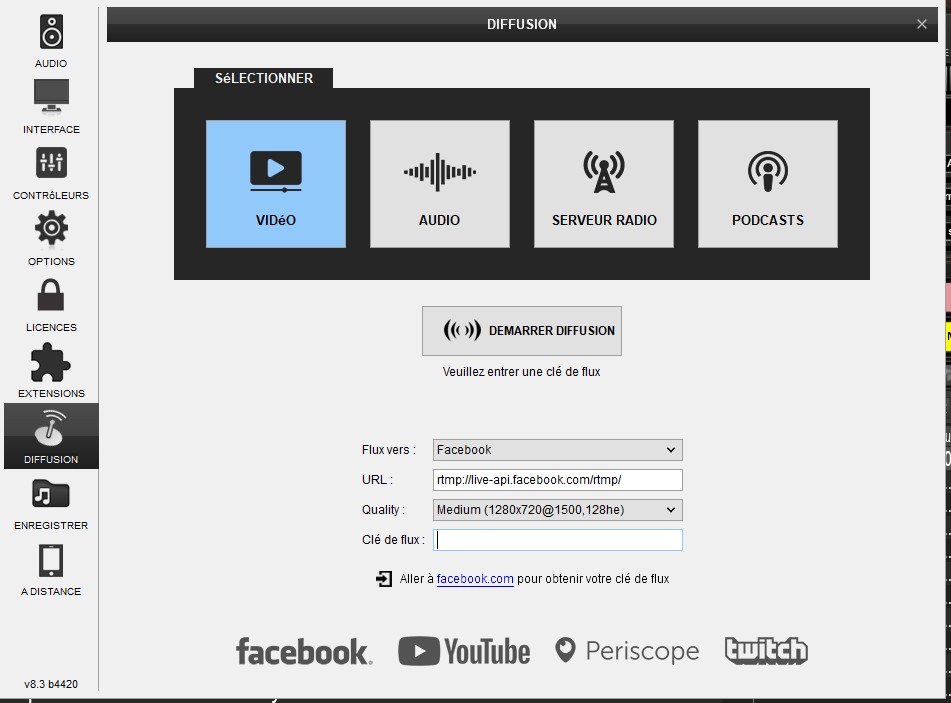Viewport: 951px width, 703px height.
Task: Click the URL rtmp input field
Action: point(558,480)
